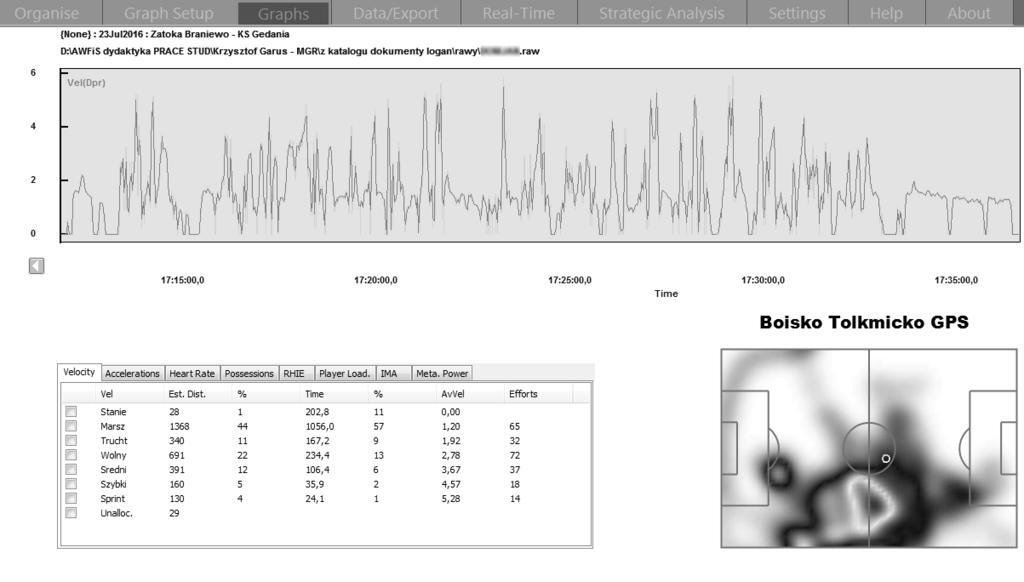Click the Stanie time value 202,8
1024x582 pixels.
coord(317,412)
